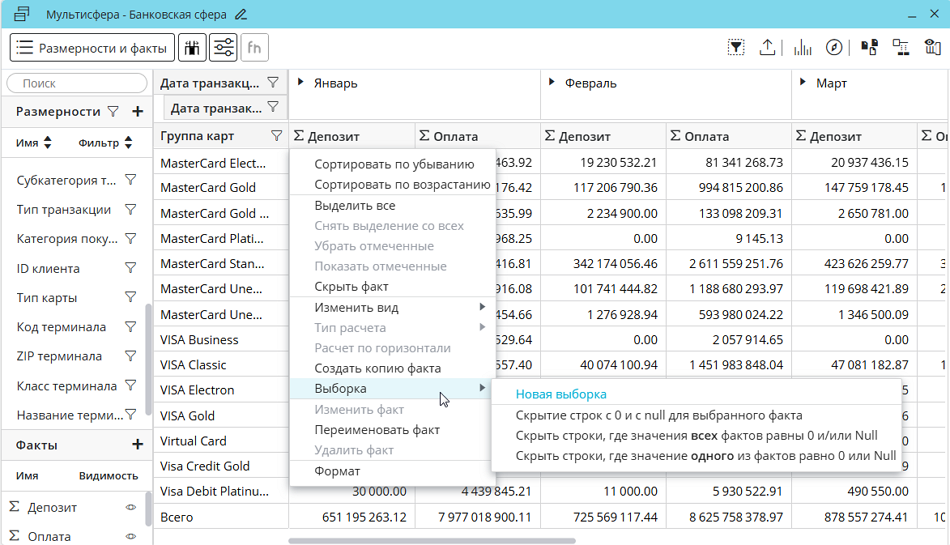950x545 pixels.
Task: Expand the Январь column group
Action: 300,83
